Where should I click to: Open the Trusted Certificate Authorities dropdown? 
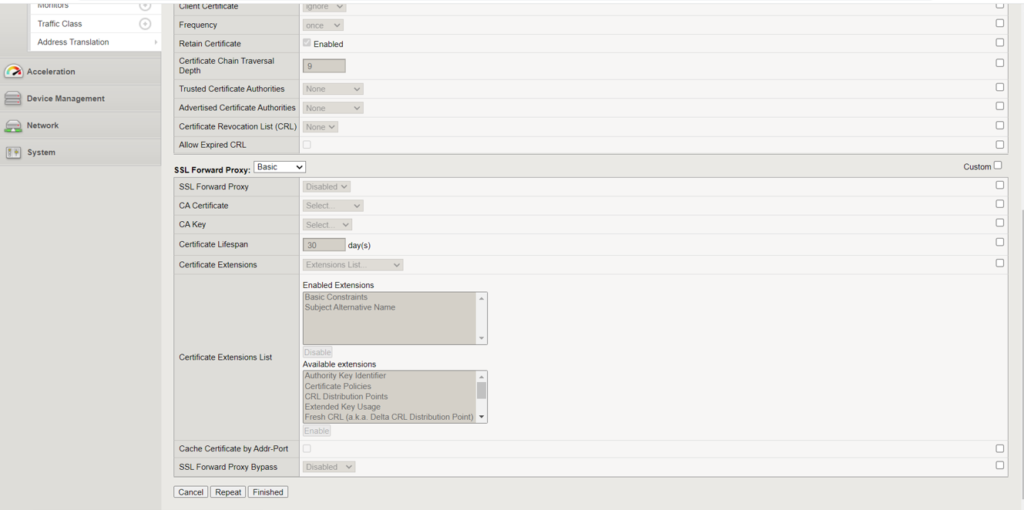pos(333,89)
